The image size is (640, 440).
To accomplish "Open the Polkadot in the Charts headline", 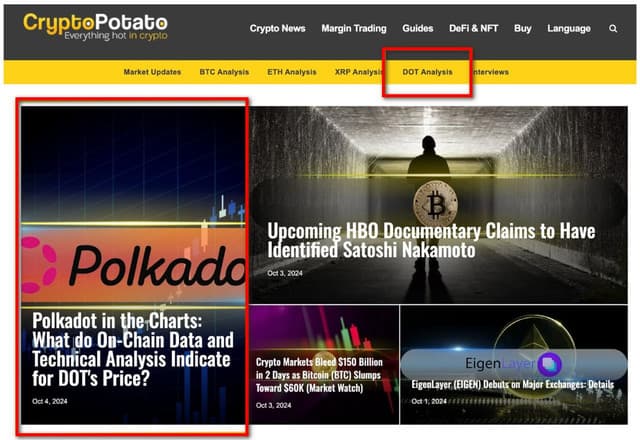I will [x=131, y=350].
